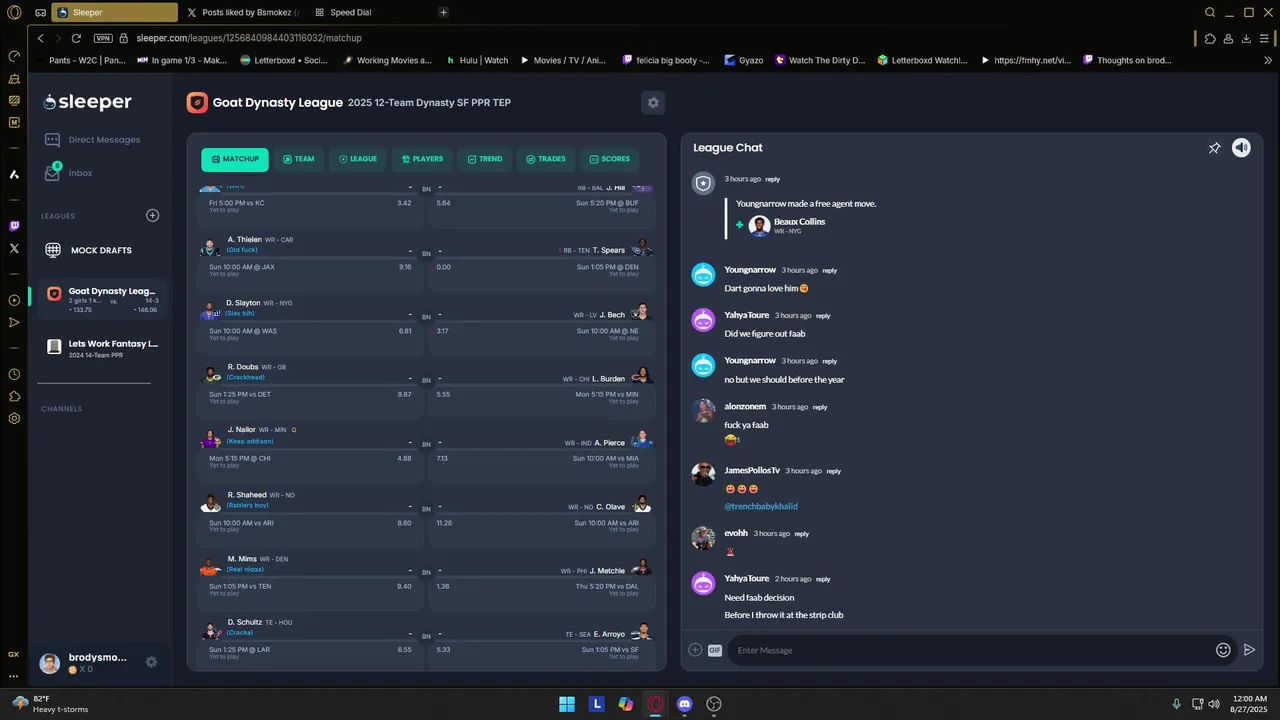The height and width of the screenshot is (720, 1280).
Task: Open browser extensions cube icon
Action: (x=1210, y=38)
